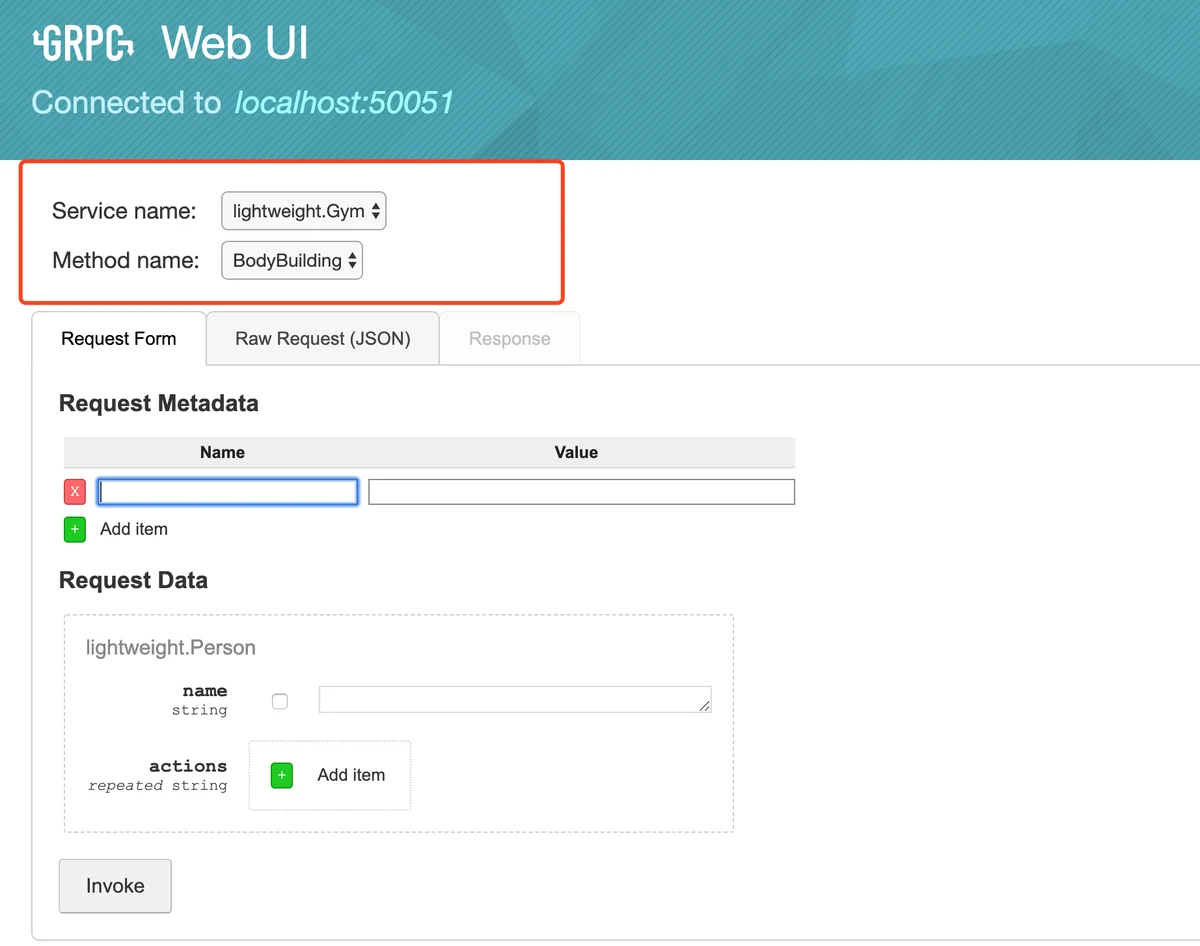The width and height of the screenshot is (1200, 946).
Task: Click the Request Metadata heading
Action: [x=159, y=403]
